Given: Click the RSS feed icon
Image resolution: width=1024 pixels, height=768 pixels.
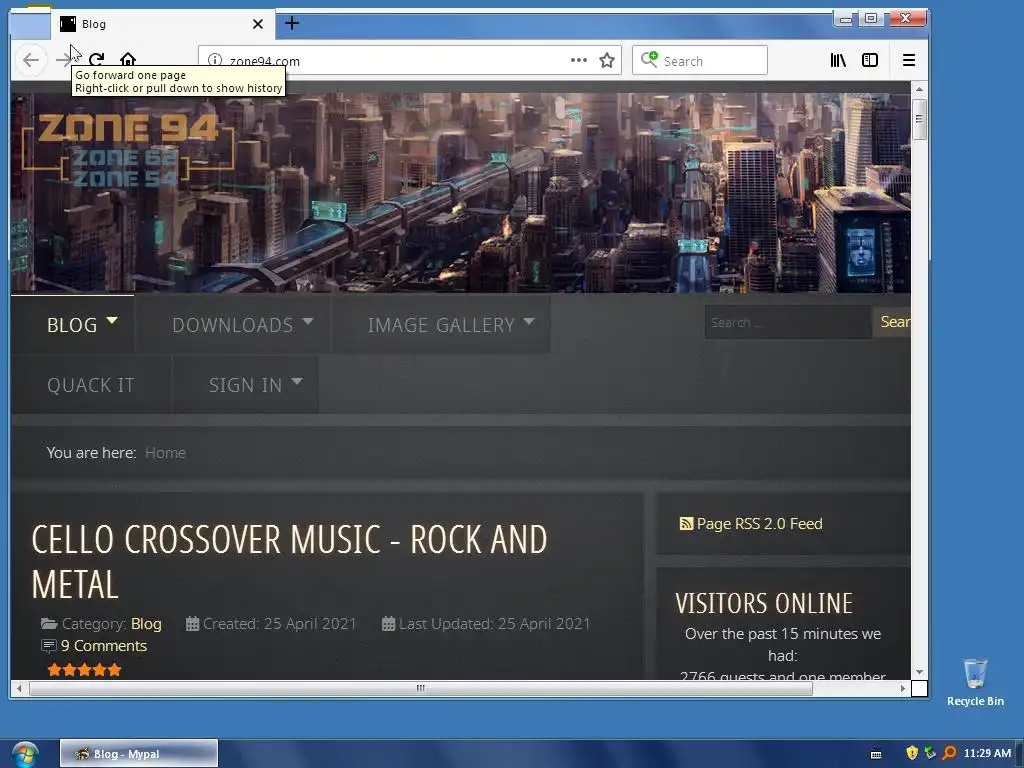Looking at the screenshot, I should 686,524.
